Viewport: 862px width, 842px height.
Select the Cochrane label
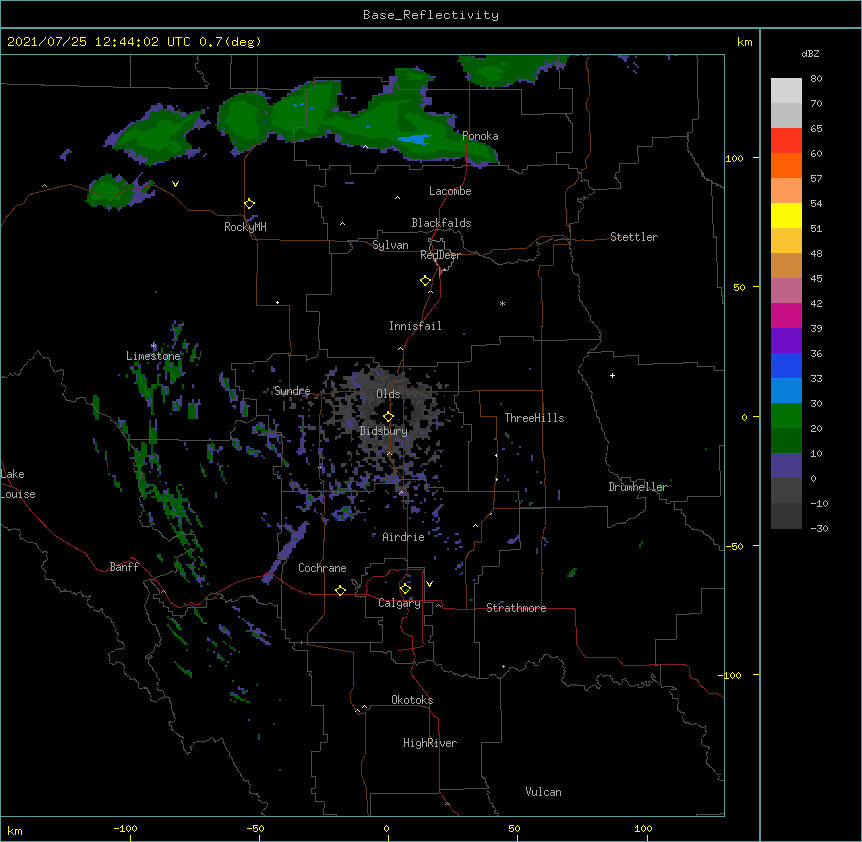(322, 568)
